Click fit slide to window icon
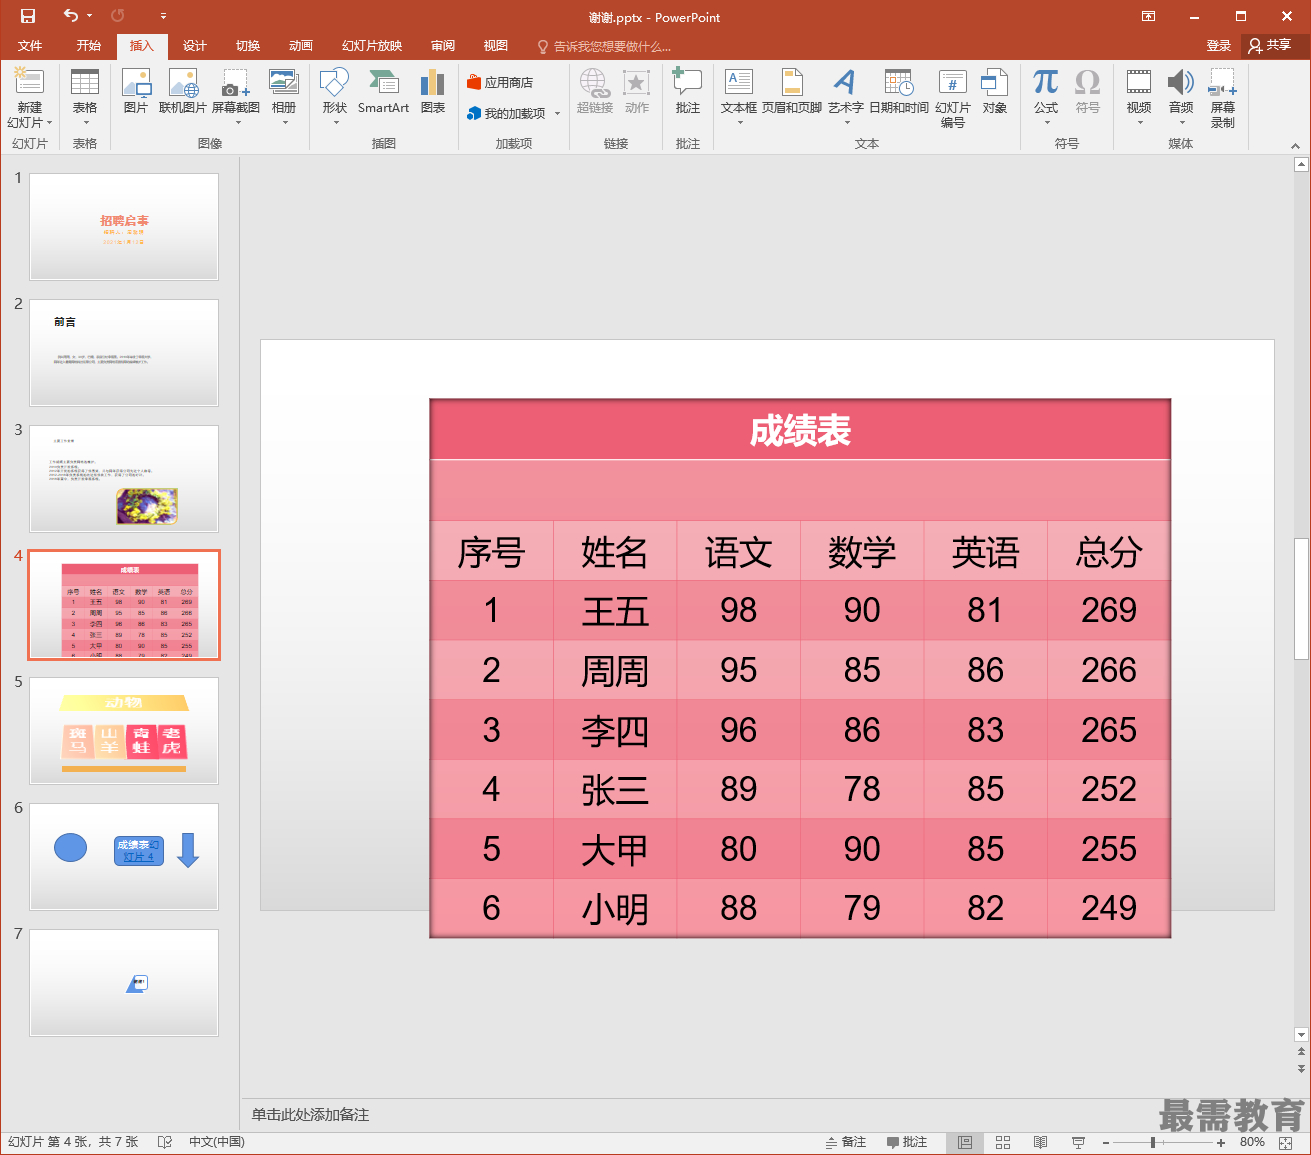The image size is (1311, 1155). pyautogui.click(x=1288, y=1142)
